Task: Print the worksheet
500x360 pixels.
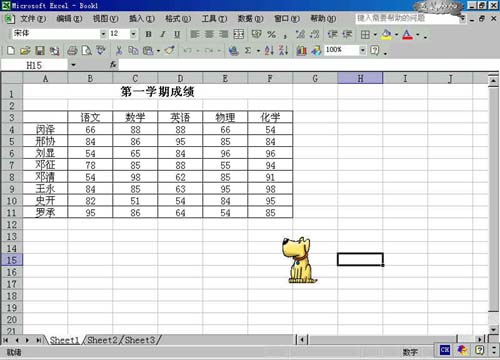Action: pos(72,50)
